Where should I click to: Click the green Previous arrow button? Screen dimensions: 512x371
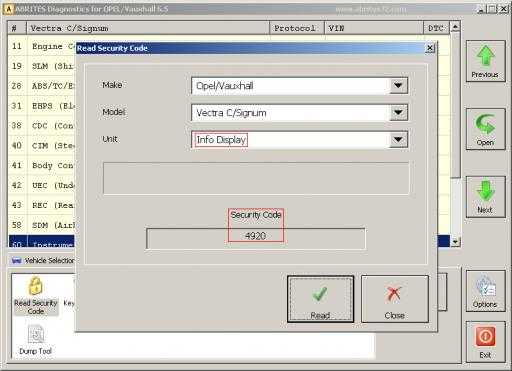485,61
